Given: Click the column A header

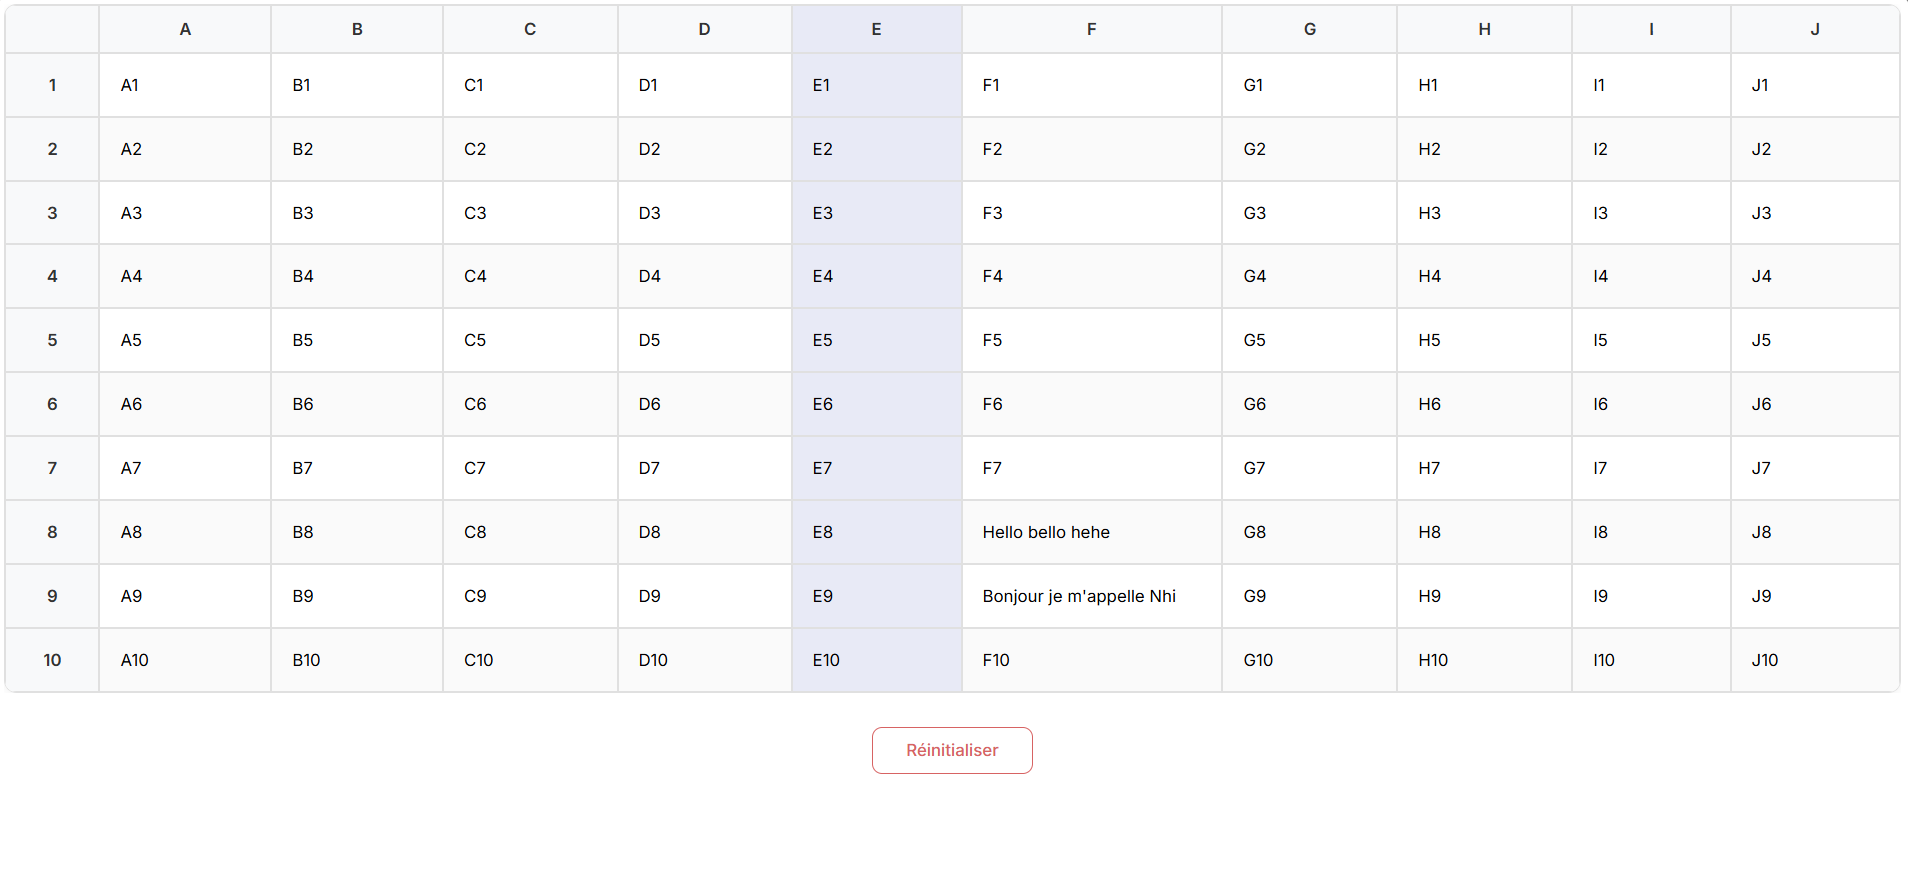Looking at the screenshot, I should (x=184, y=29).
